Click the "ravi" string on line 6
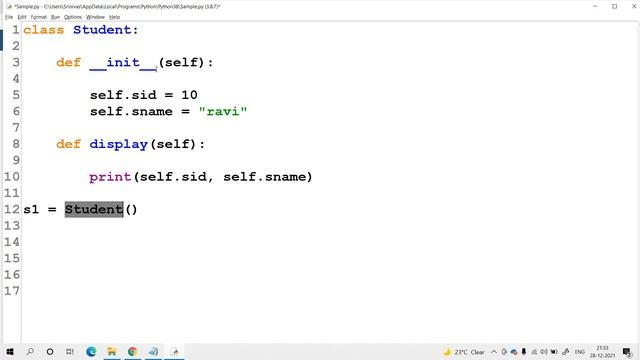 (x=223, y=111)
